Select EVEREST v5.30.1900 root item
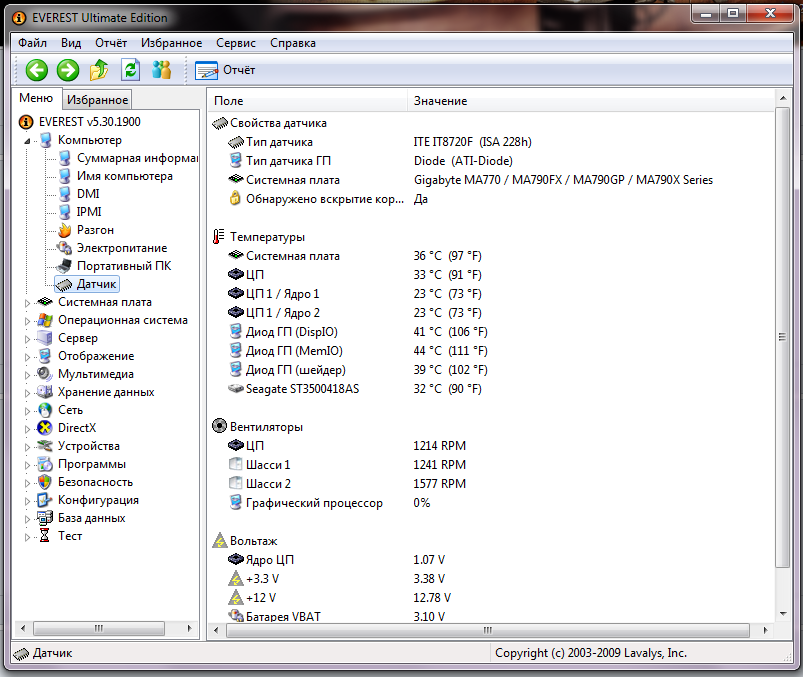 (x=90, y=122)
